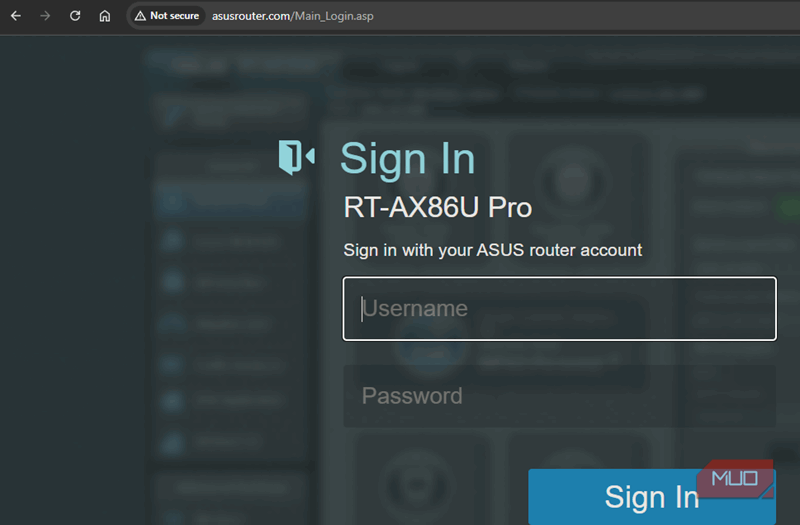Open the Not secure site info chip
The height and width of the screenshot is (525, 800).
coord(167,16)
